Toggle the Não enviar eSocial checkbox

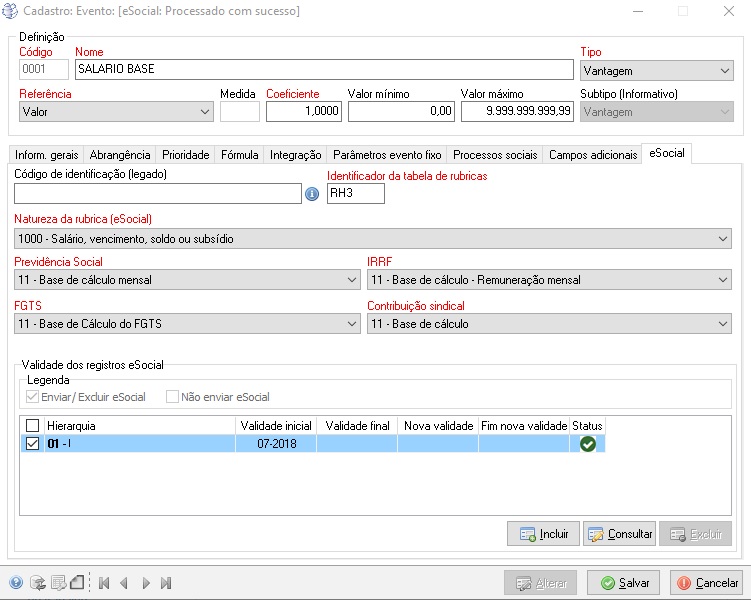(x=173, y=397)
